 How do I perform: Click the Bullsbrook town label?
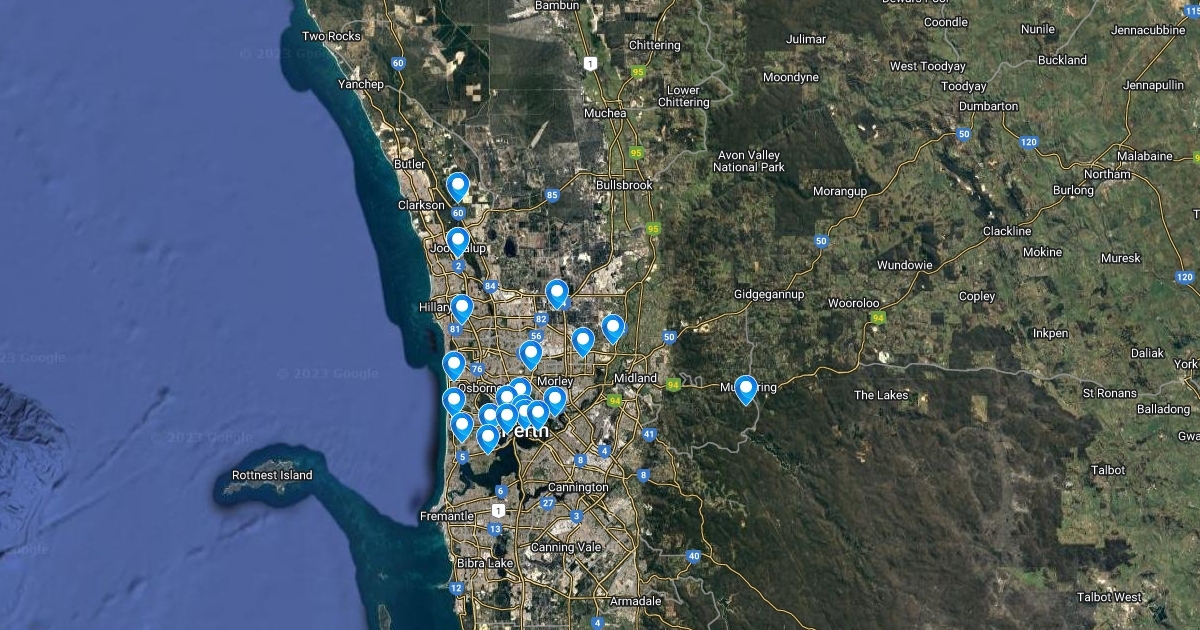pyautogui.click(x=623, y=185)
